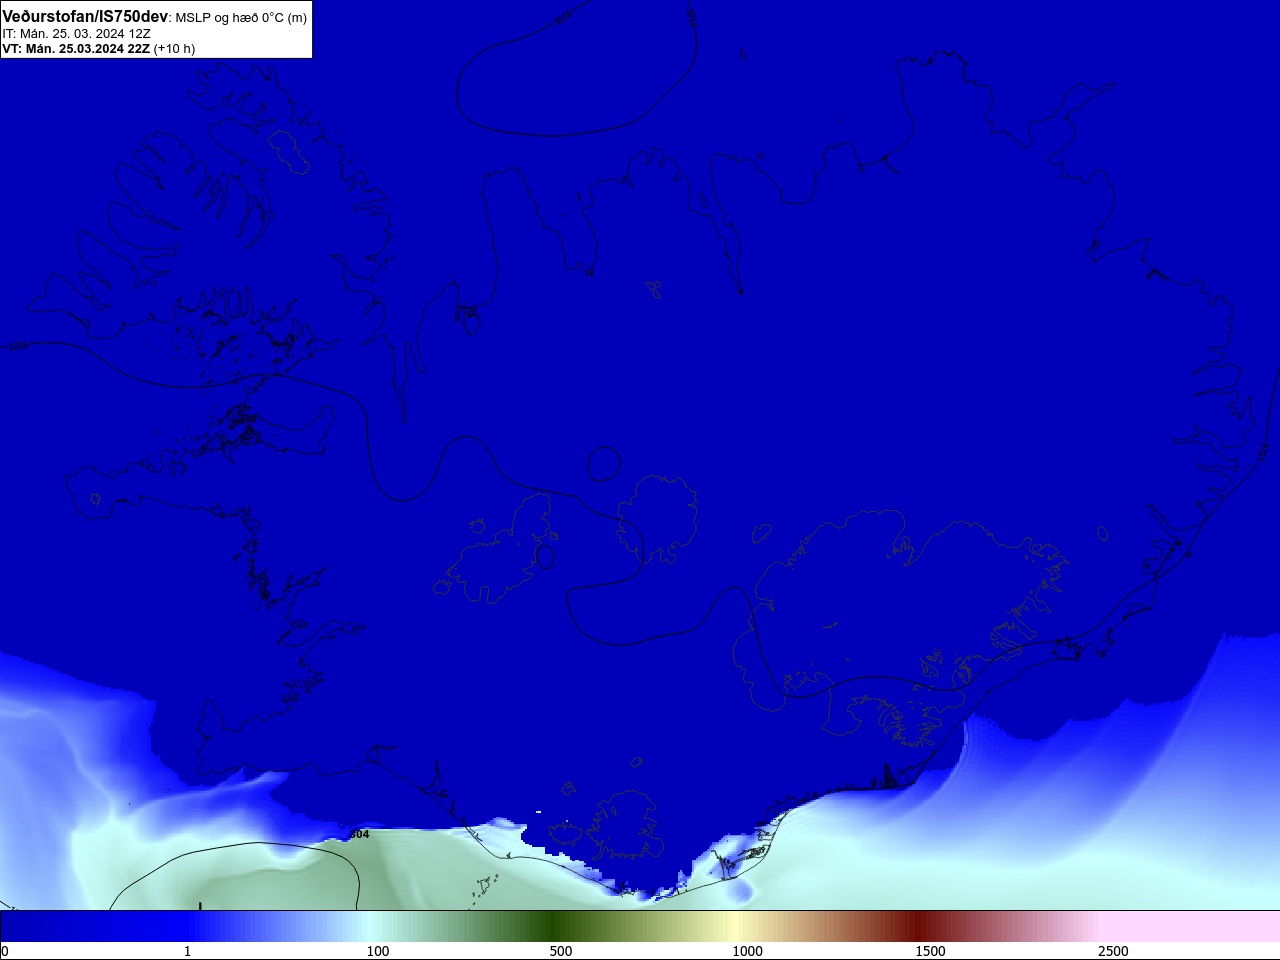The image size is (1280, 960).
Task: Click the '1' label under the color scale
Action: pos(187,951)
